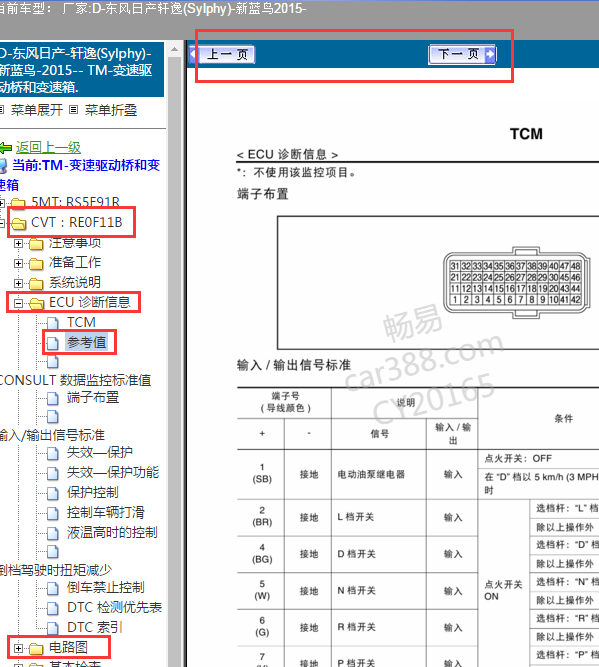Expand the 注意事项 tree node
599x667 pixels.
18,243
